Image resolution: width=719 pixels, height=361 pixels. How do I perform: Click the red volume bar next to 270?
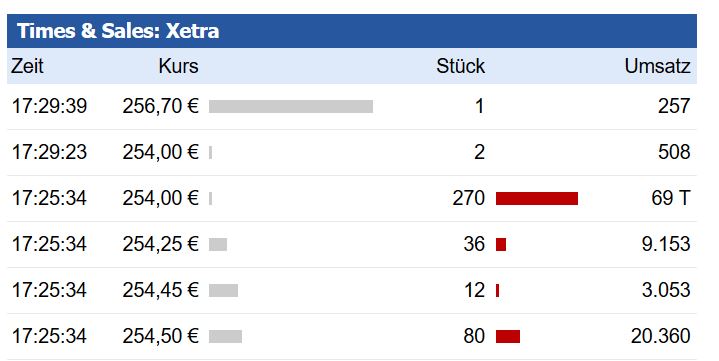click(x=536, y=199)
